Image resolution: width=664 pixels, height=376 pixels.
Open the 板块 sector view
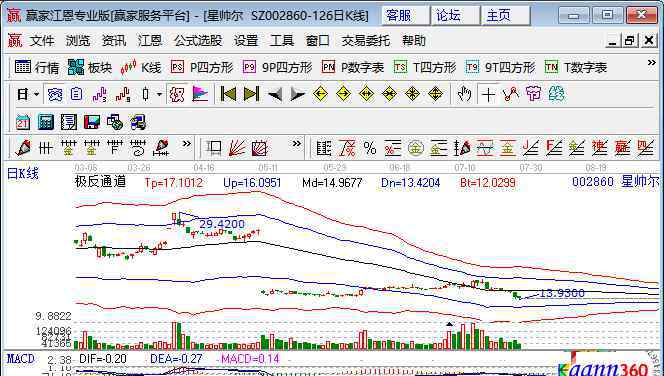pos(90,67)
